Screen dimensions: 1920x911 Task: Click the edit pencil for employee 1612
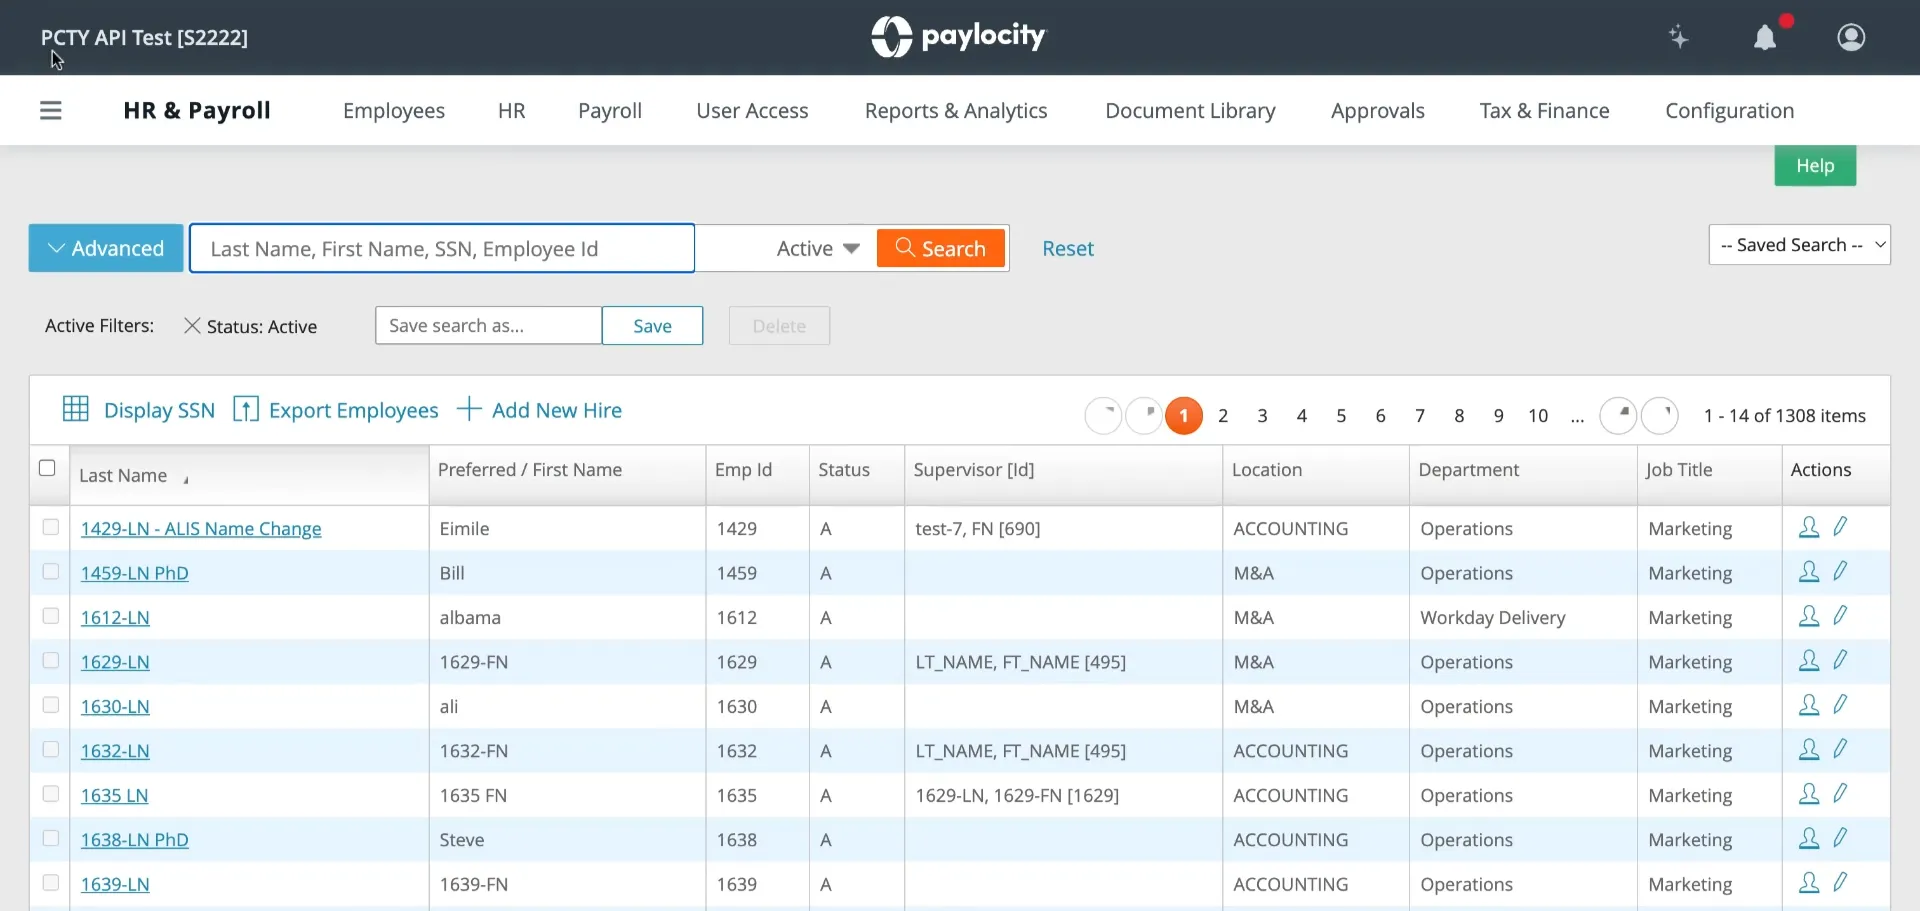pos(1840,616)
